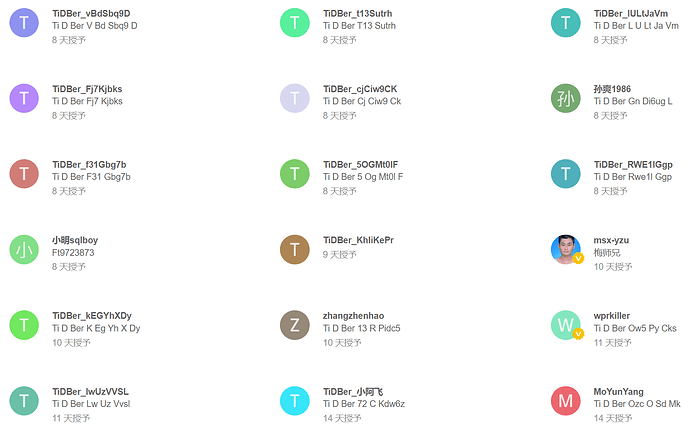Click the TiDBer_cjCiw9CK username
This screenshot has width=690, height=438.
[x=360, y=89]
